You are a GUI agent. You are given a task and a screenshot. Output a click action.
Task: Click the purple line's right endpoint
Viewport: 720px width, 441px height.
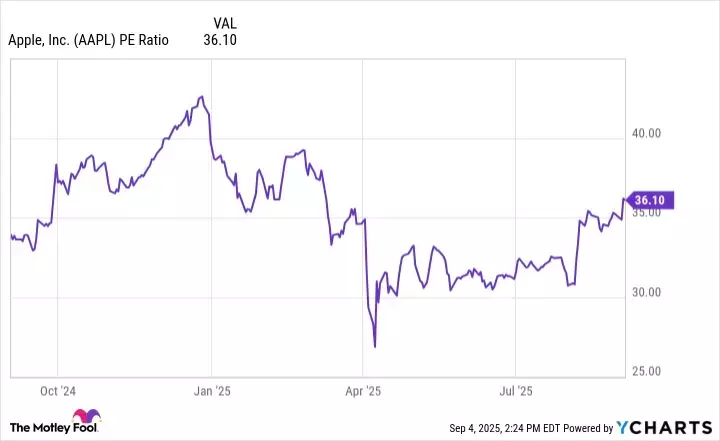point(625,199)
